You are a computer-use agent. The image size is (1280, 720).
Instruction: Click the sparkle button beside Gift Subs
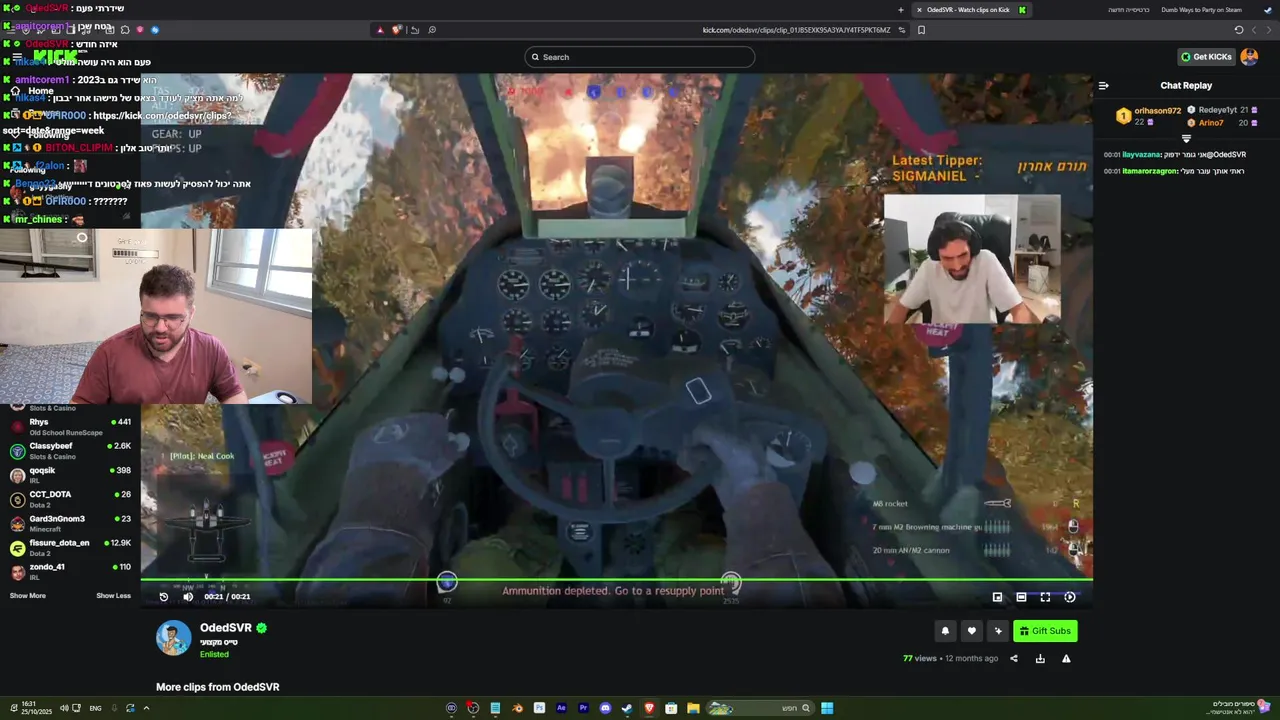click(x=997, y=631)
